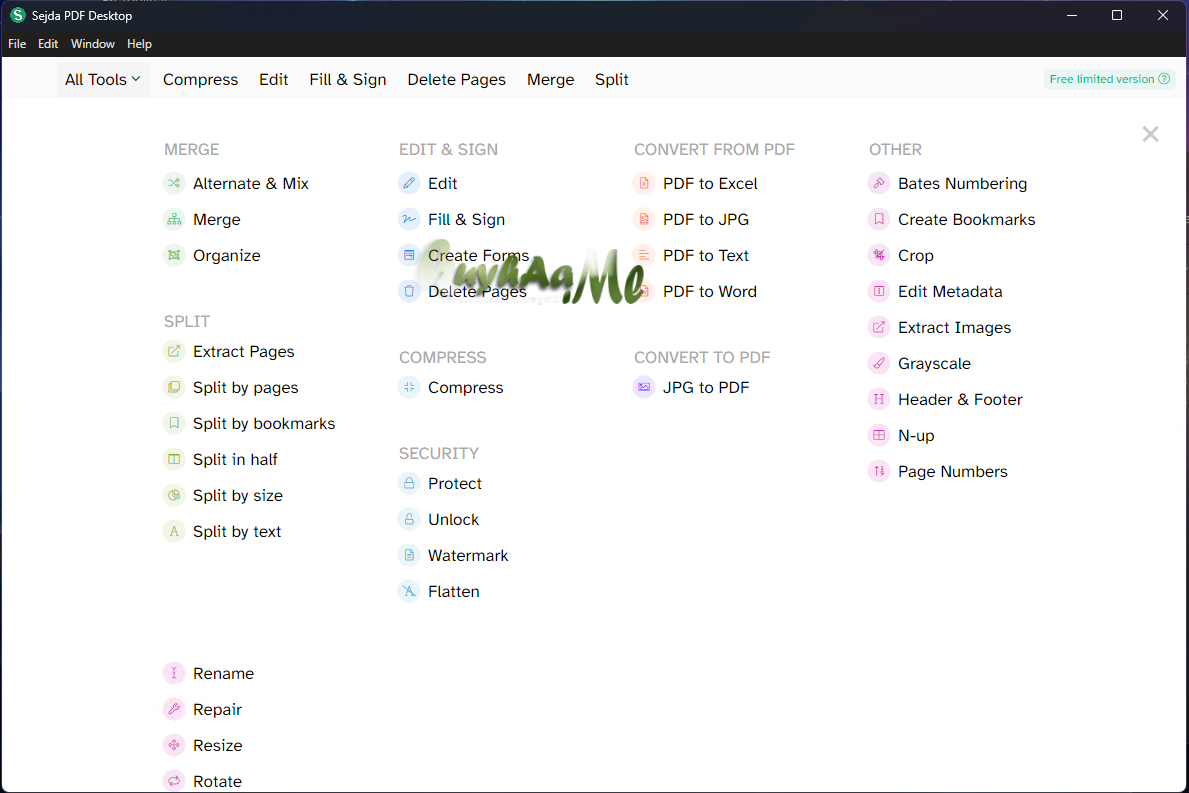The width and height of the screenshot is (1189, 793).
Task: Open the Edit menu in menu bar
Action: (48, 44)
